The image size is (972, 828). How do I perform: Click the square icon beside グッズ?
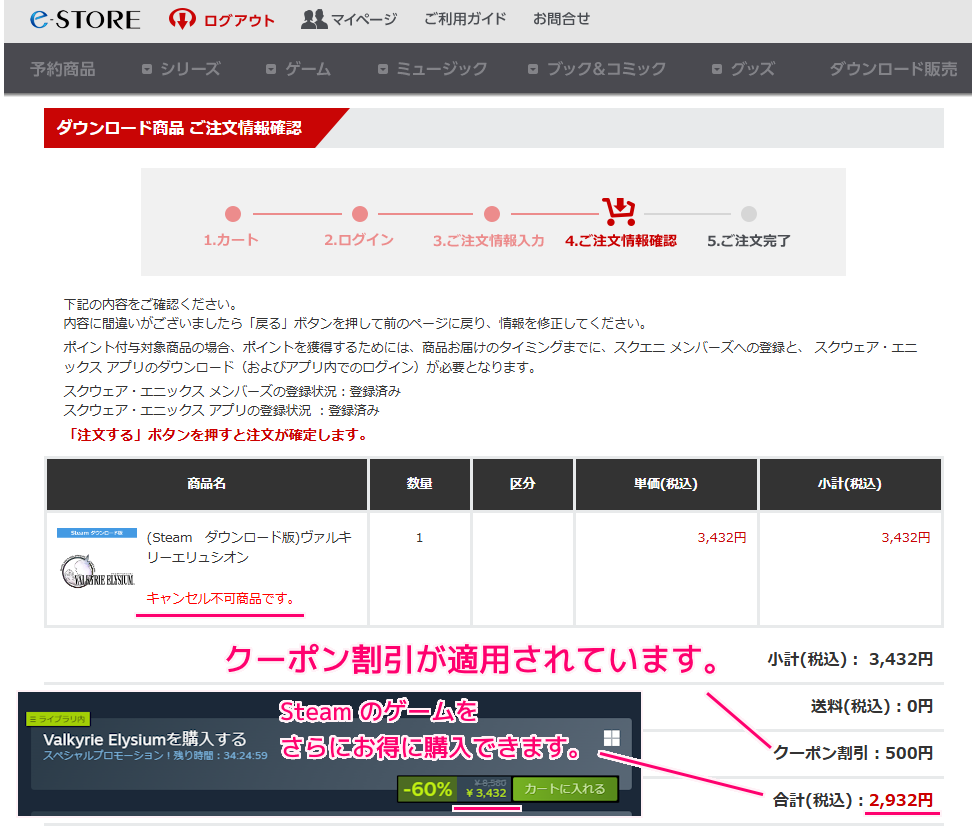(x=716, y=69)
